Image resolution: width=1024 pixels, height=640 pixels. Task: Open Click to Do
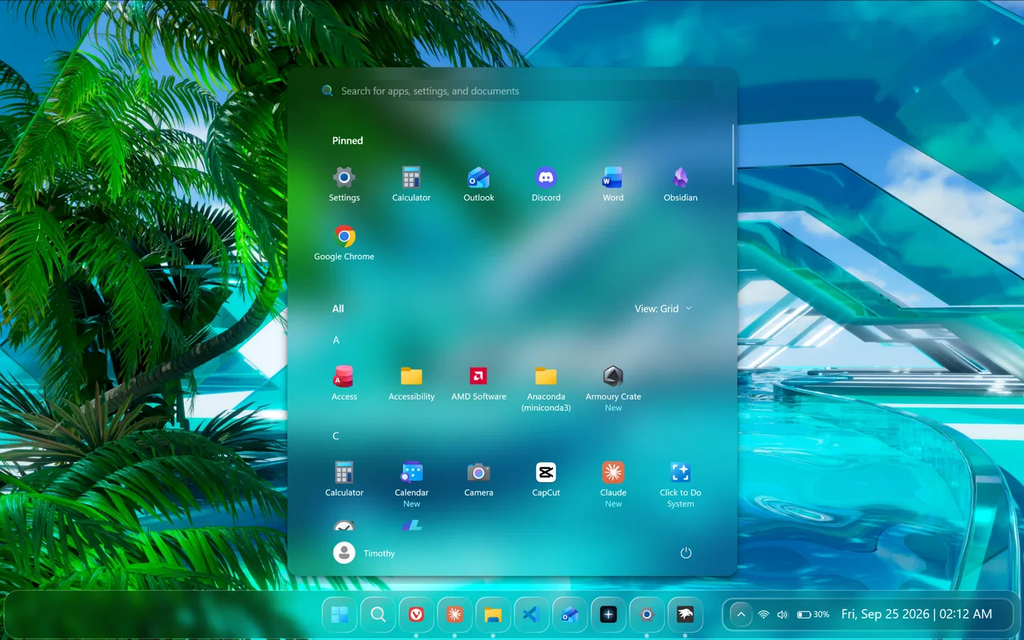[x=680, y=485]
